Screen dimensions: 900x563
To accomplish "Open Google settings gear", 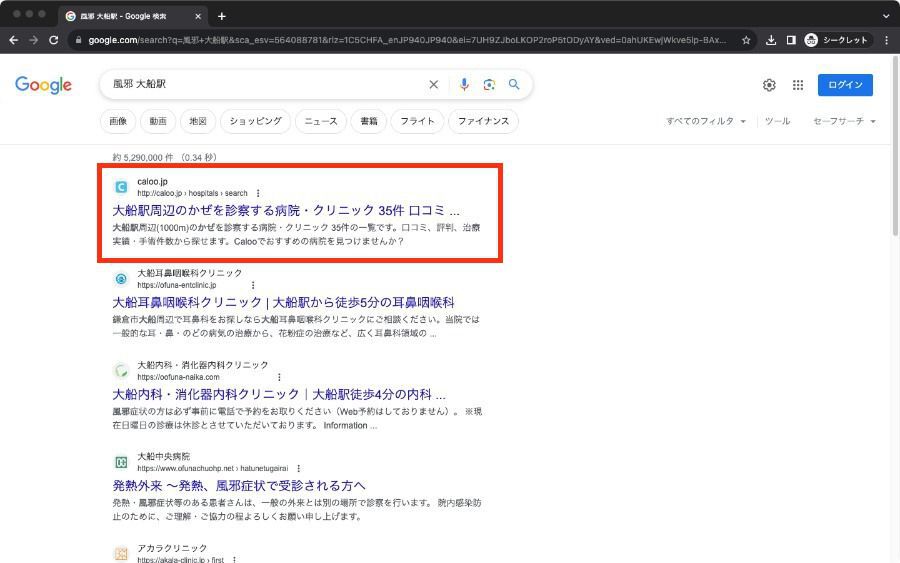I will 769,85.
